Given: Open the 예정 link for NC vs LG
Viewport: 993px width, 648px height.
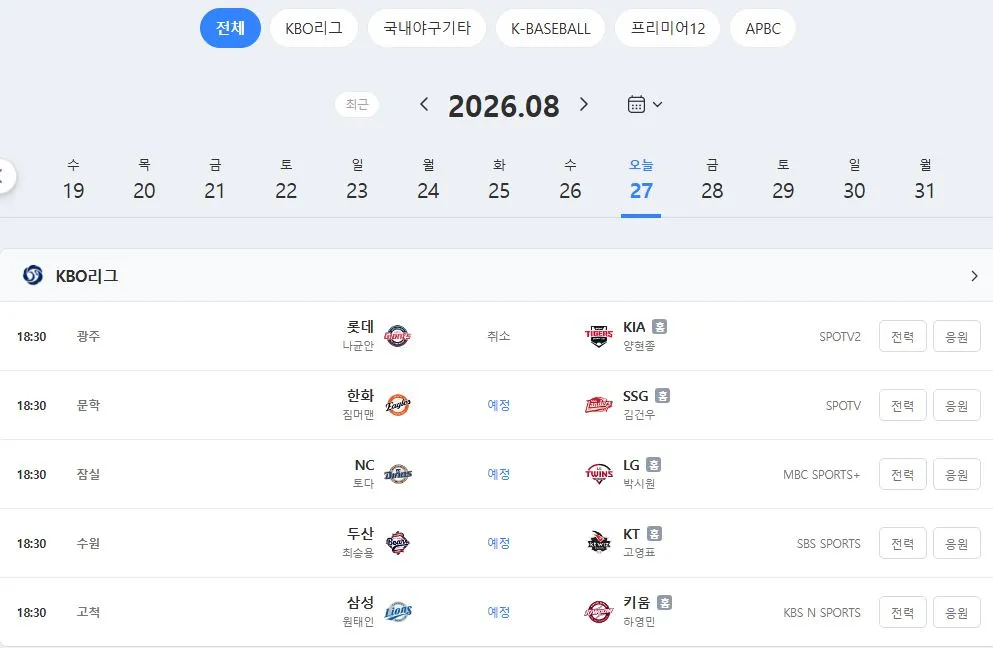Looking at the screenshot, I should point(498,474).
